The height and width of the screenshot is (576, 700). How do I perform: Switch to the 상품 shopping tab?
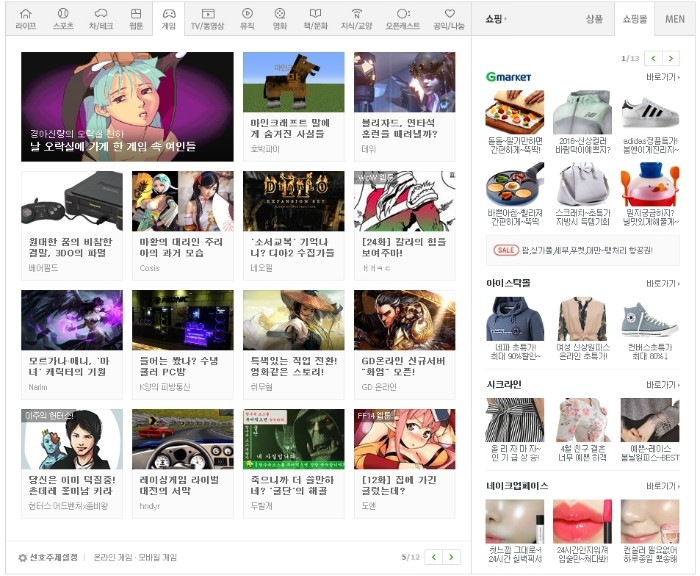[594, 19]
